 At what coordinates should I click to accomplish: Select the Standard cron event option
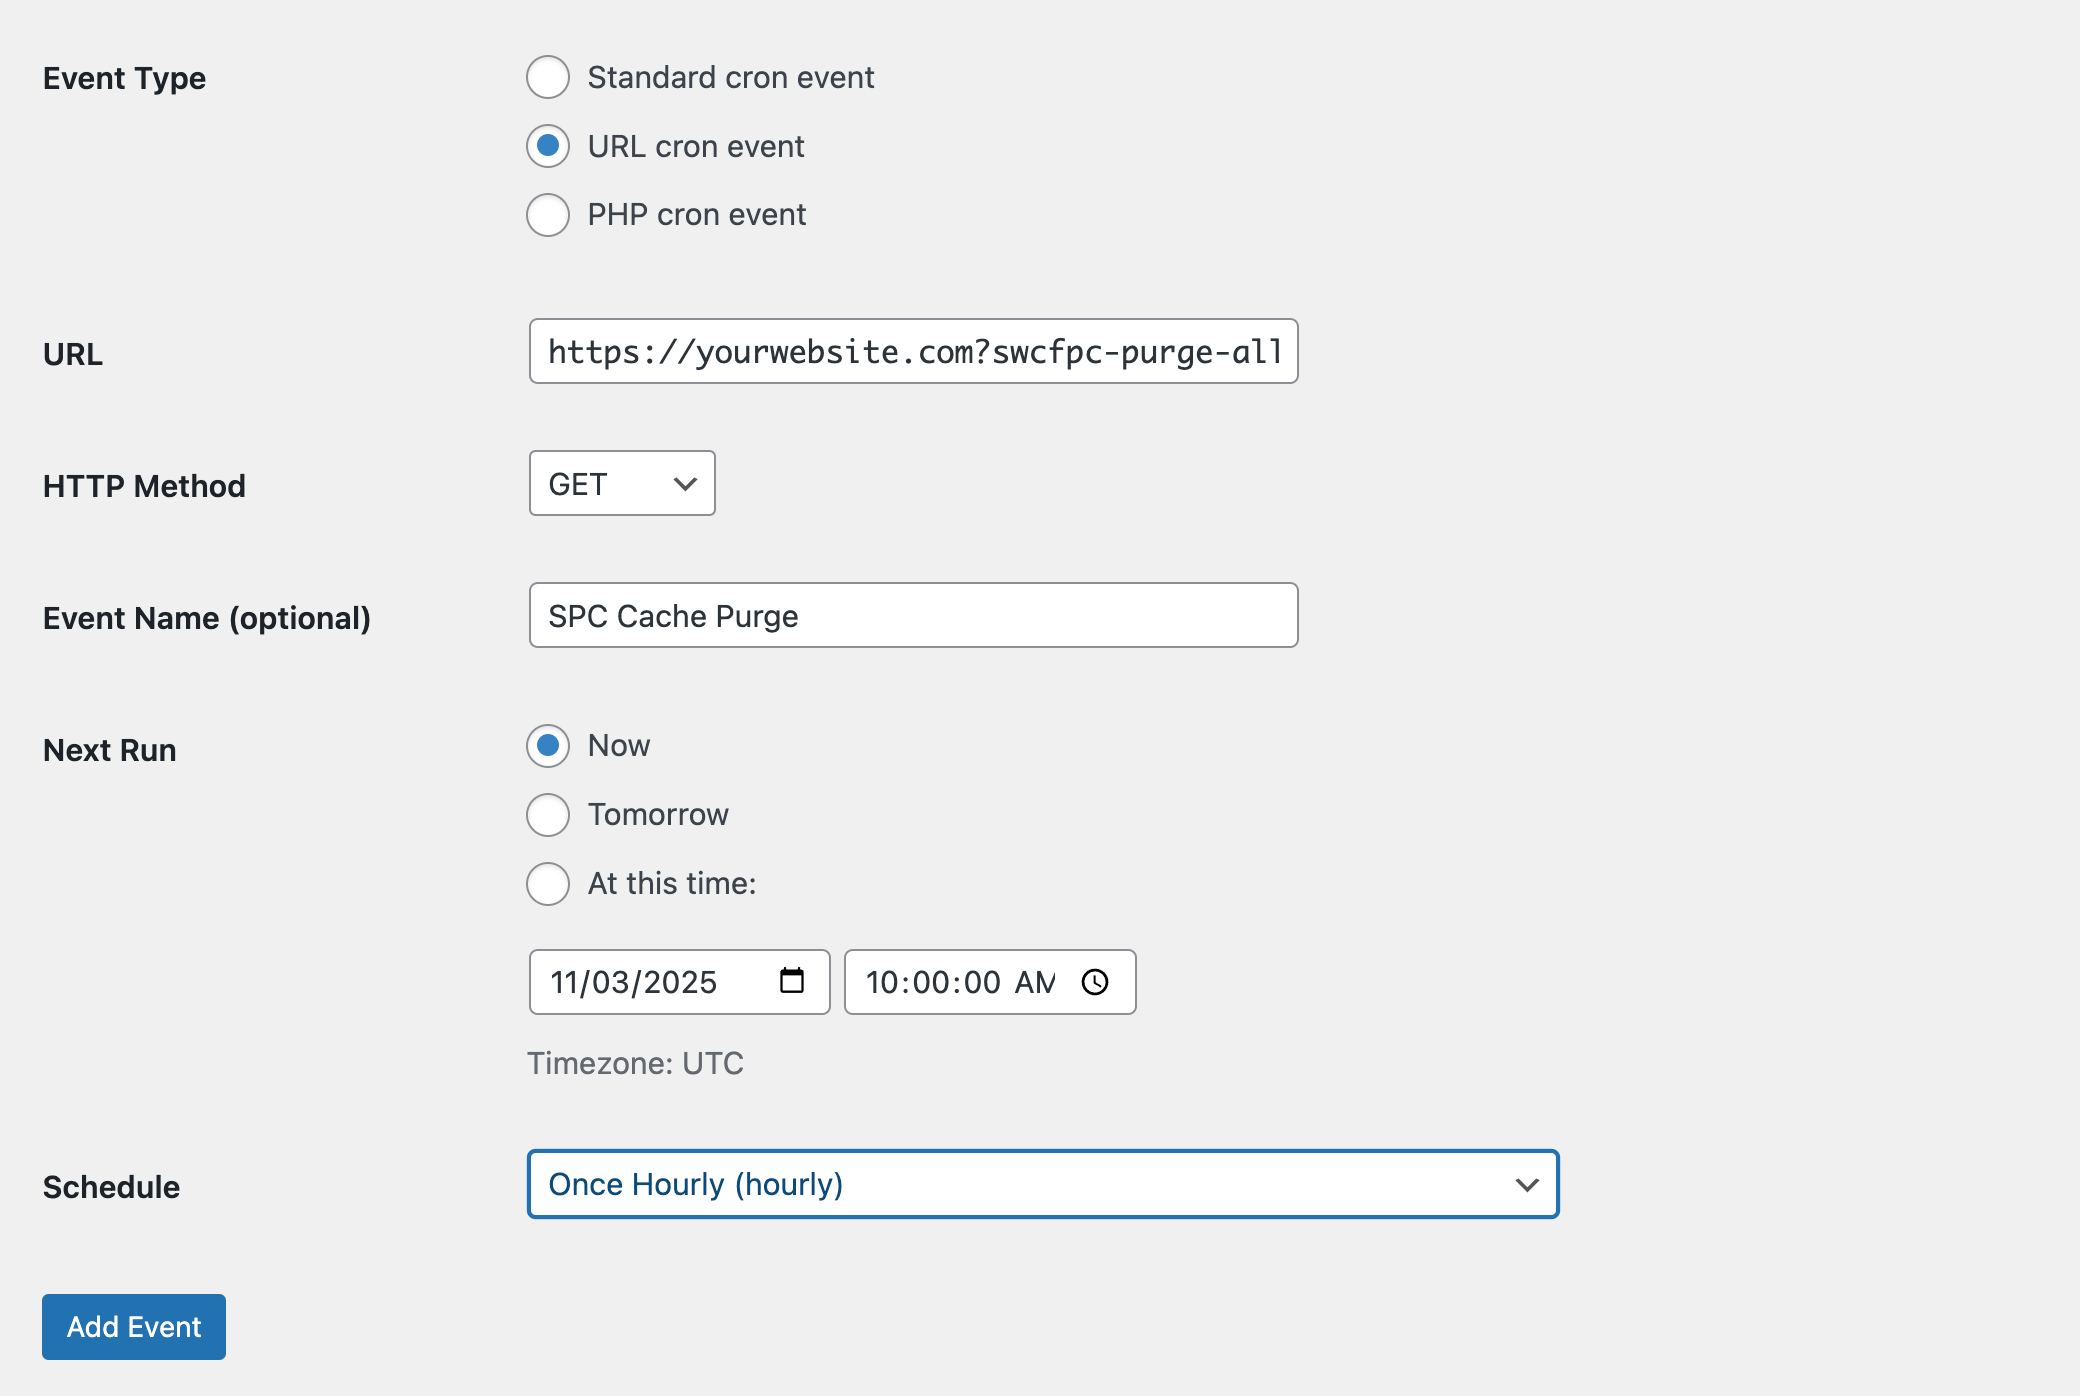pyautogui.click(x=548, y=77)
